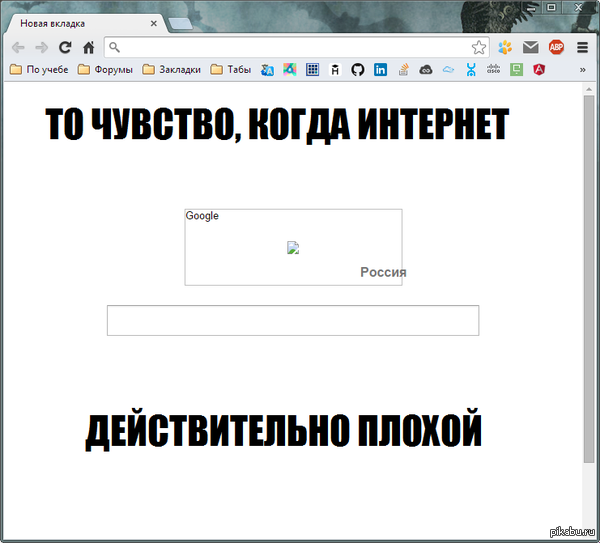
Task: Open a new tab with the tab-strip button
Action: coord(181,23)
